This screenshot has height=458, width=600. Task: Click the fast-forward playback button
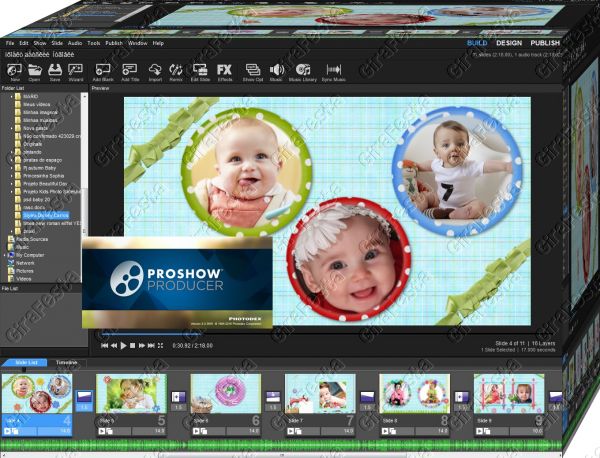click(142, 346)
